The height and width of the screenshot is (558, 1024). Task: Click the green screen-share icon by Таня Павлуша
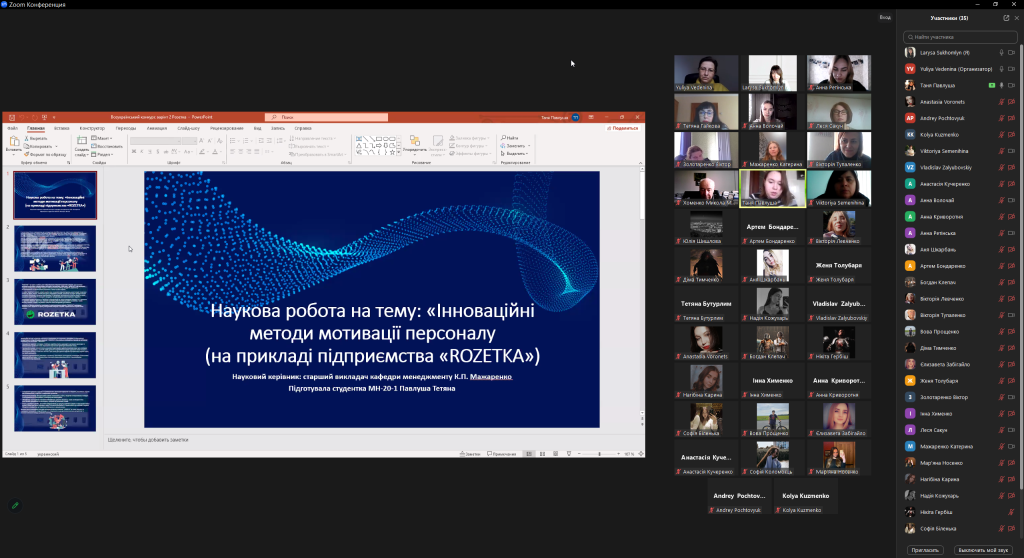[x=992, y=85]
